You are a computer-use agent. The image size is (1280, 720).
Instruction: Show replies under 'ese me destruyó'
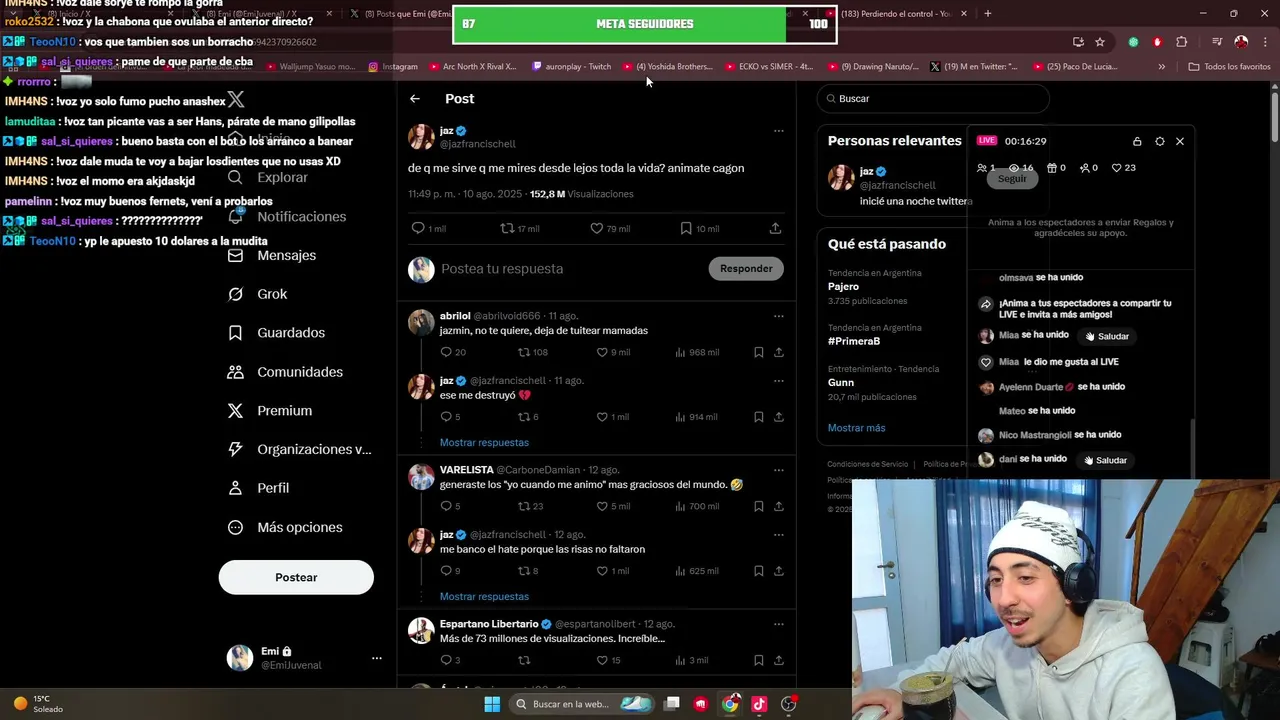[x=484, y=442]
